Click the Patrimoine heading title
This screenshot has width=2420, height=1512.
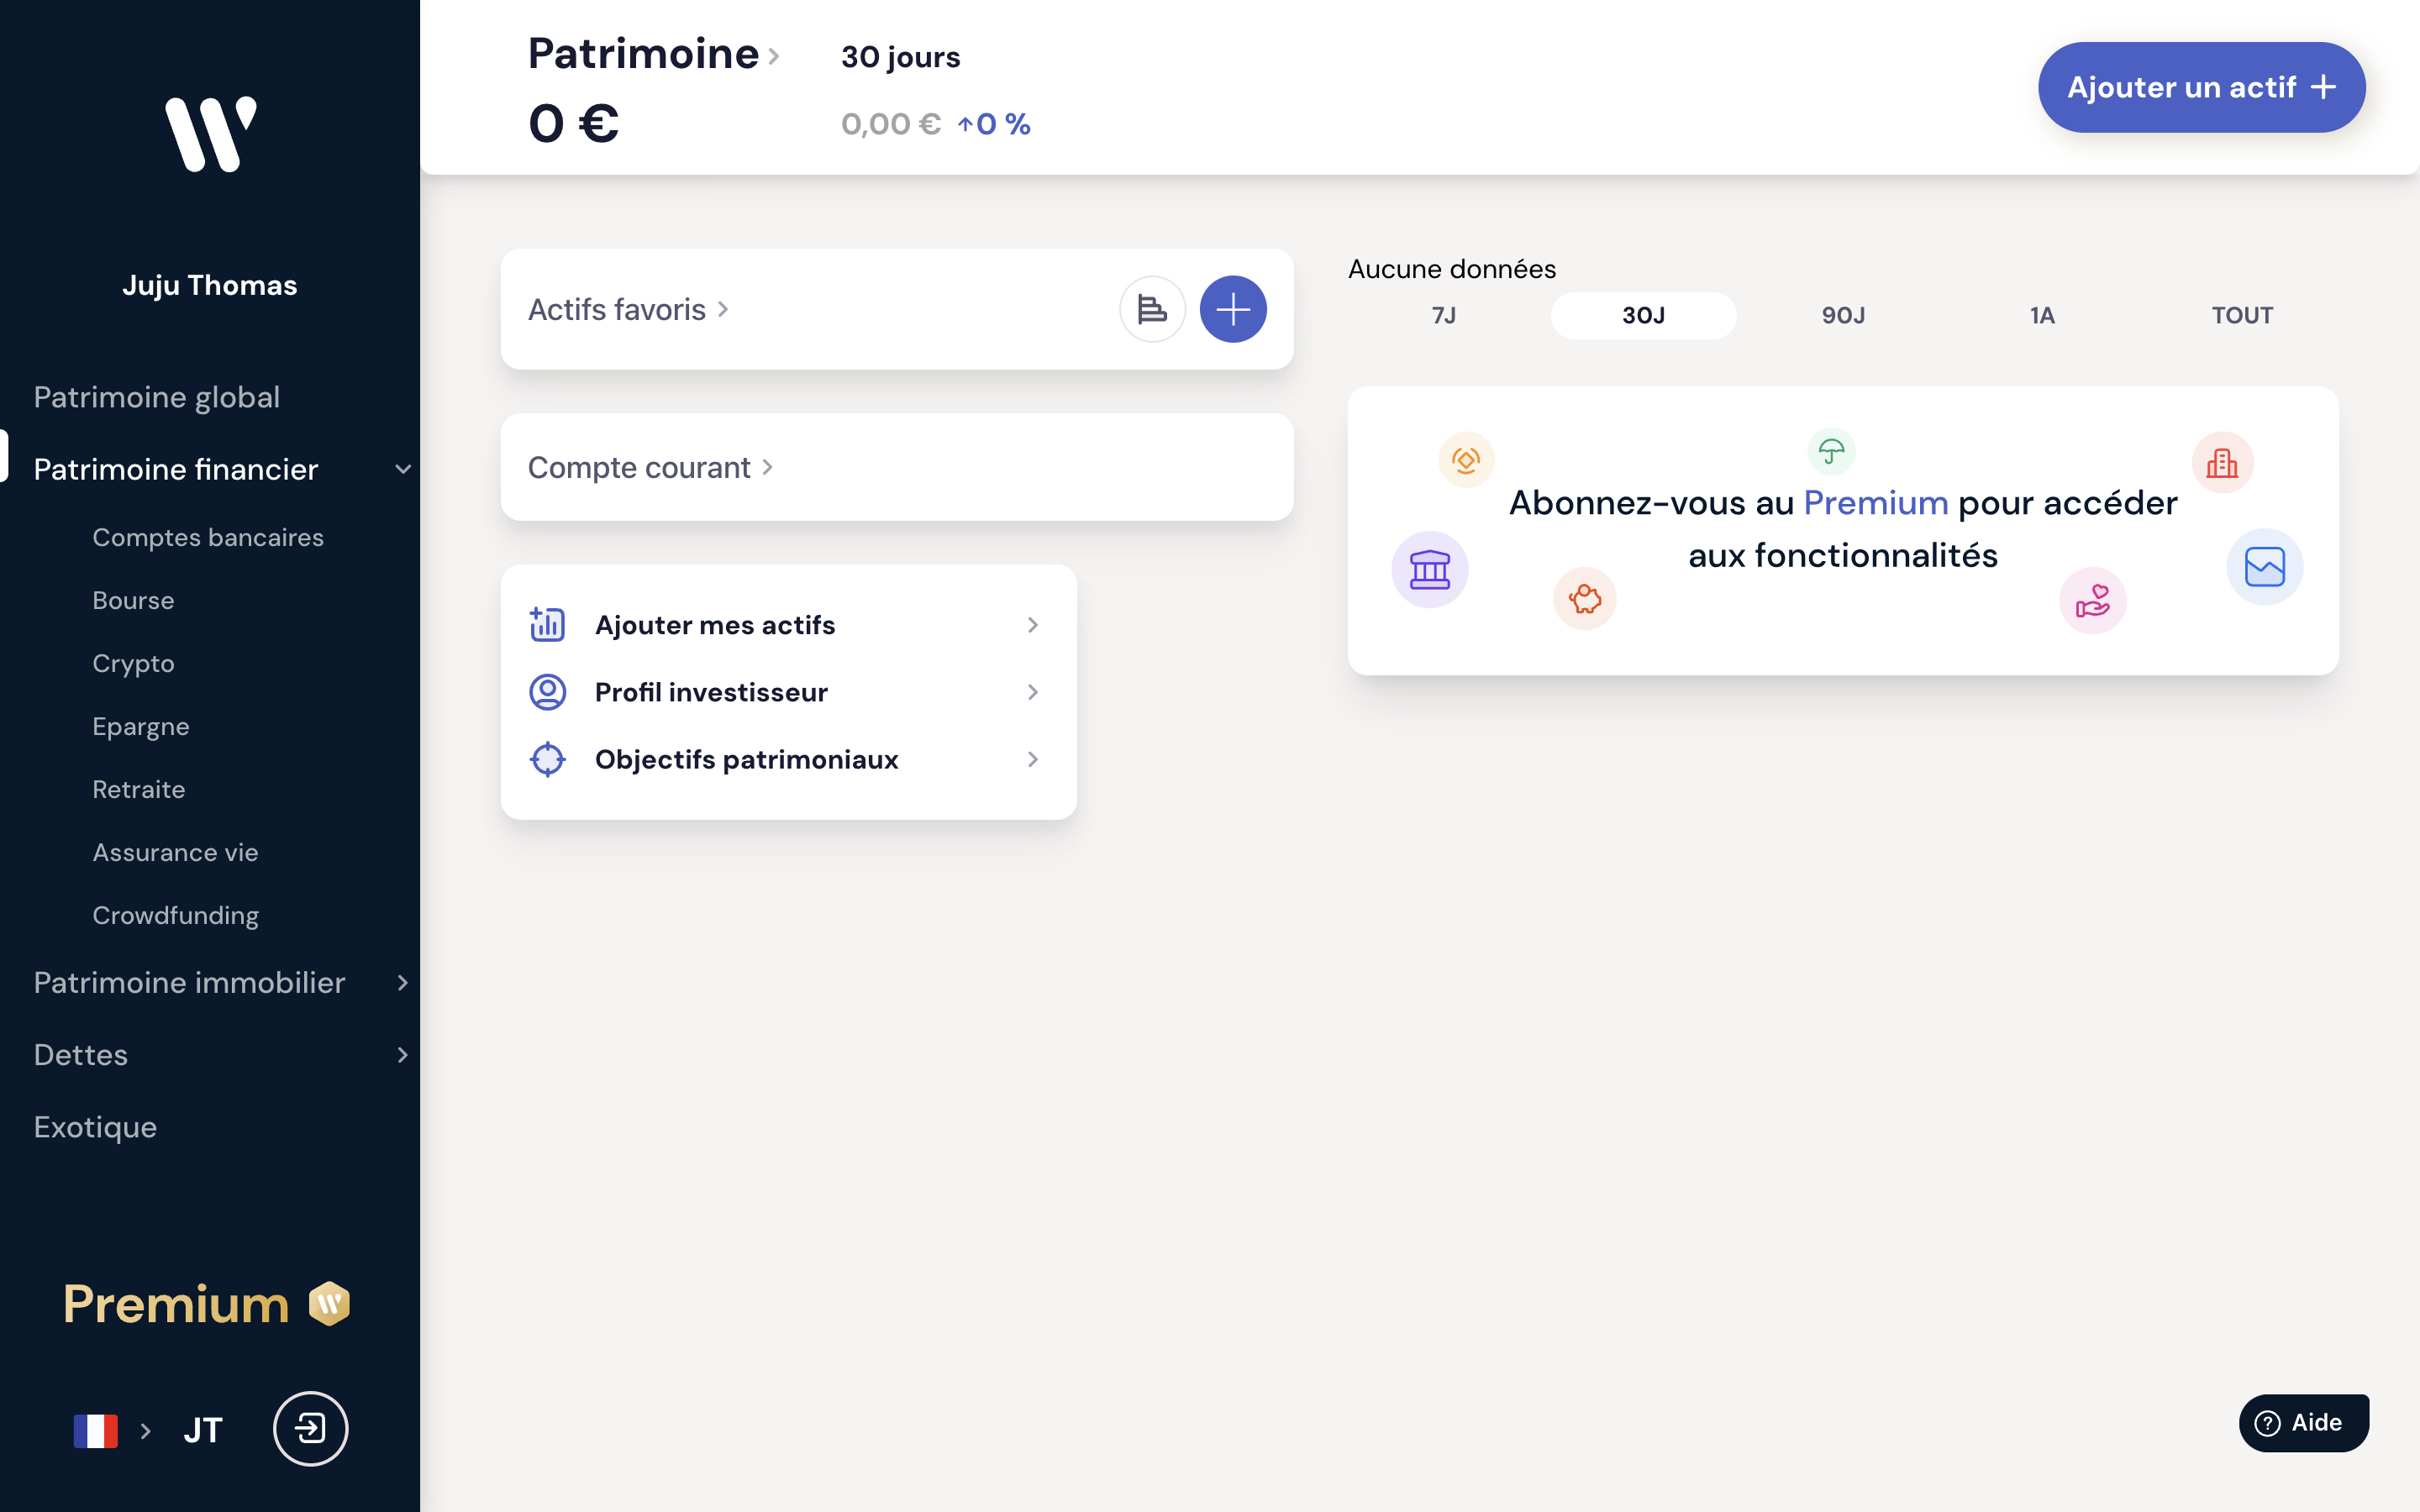[643, 53]
